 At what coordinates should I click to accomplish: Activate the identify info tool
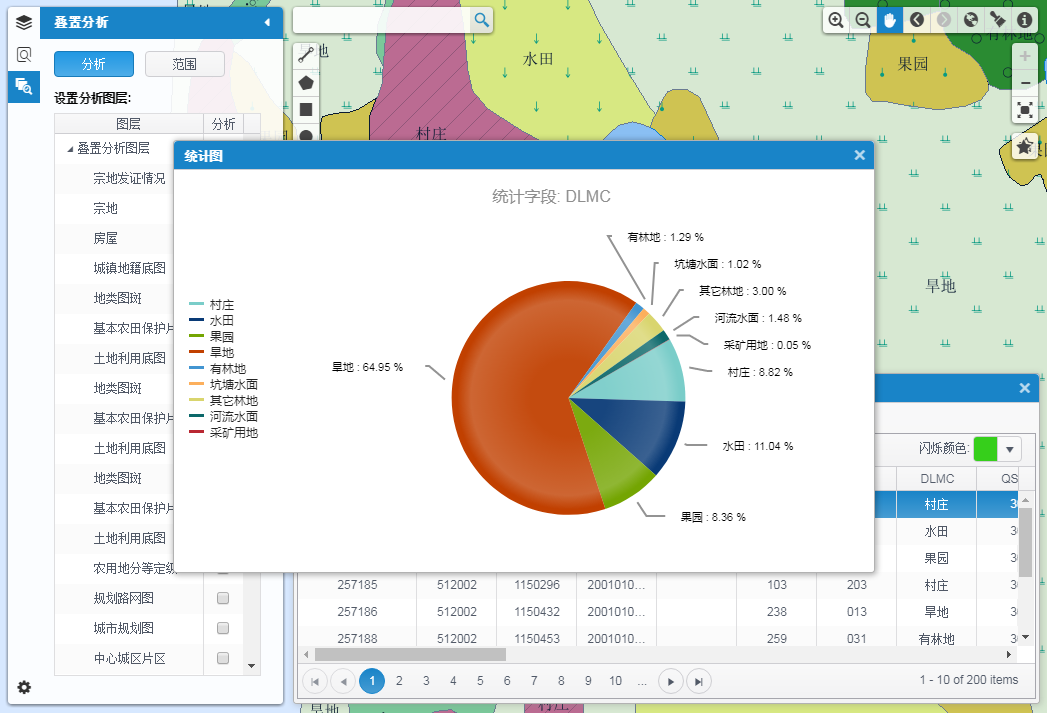click(1024, 20)
